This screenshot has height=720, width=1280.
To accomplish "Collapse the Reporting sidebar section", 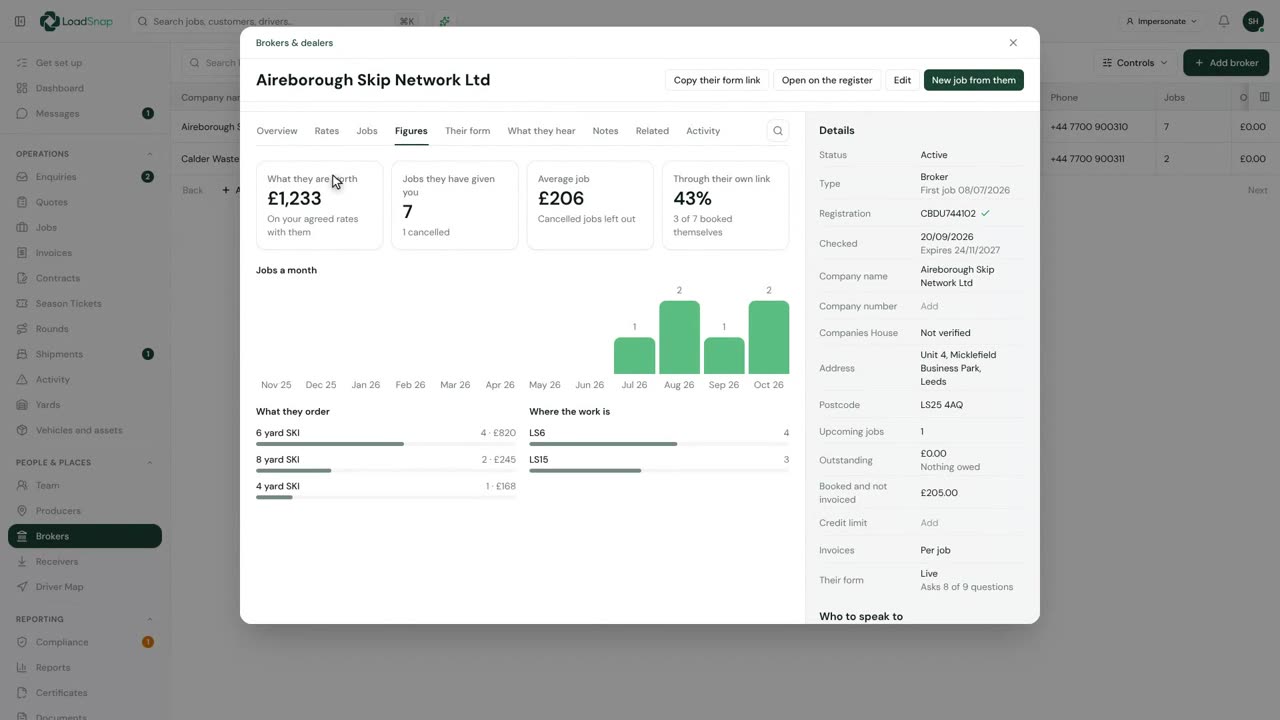I will pyautogui.click(x=150, y=619).
